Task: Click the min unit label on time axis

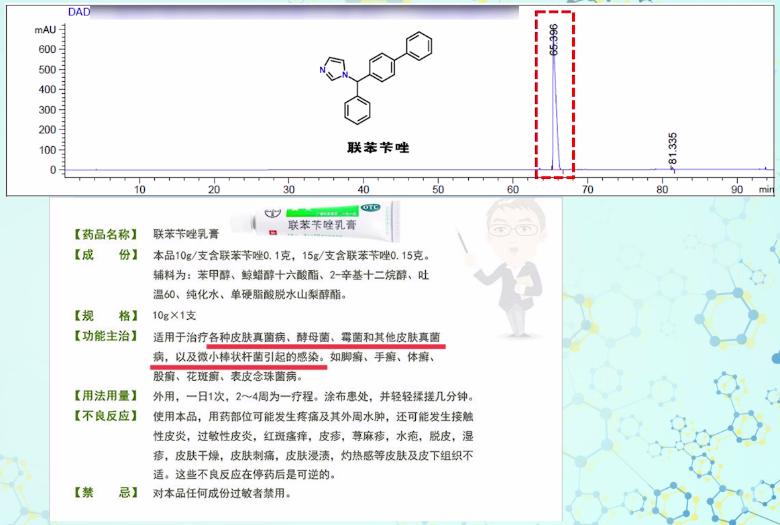Action: (x=766, y=189)
